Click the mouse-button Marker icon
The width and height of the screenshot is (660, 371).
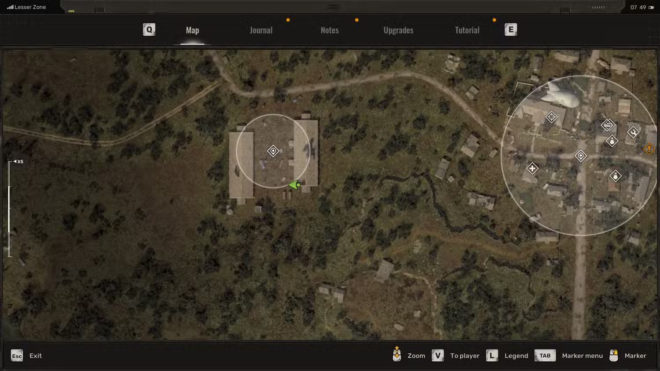click(x=614, y=355)
